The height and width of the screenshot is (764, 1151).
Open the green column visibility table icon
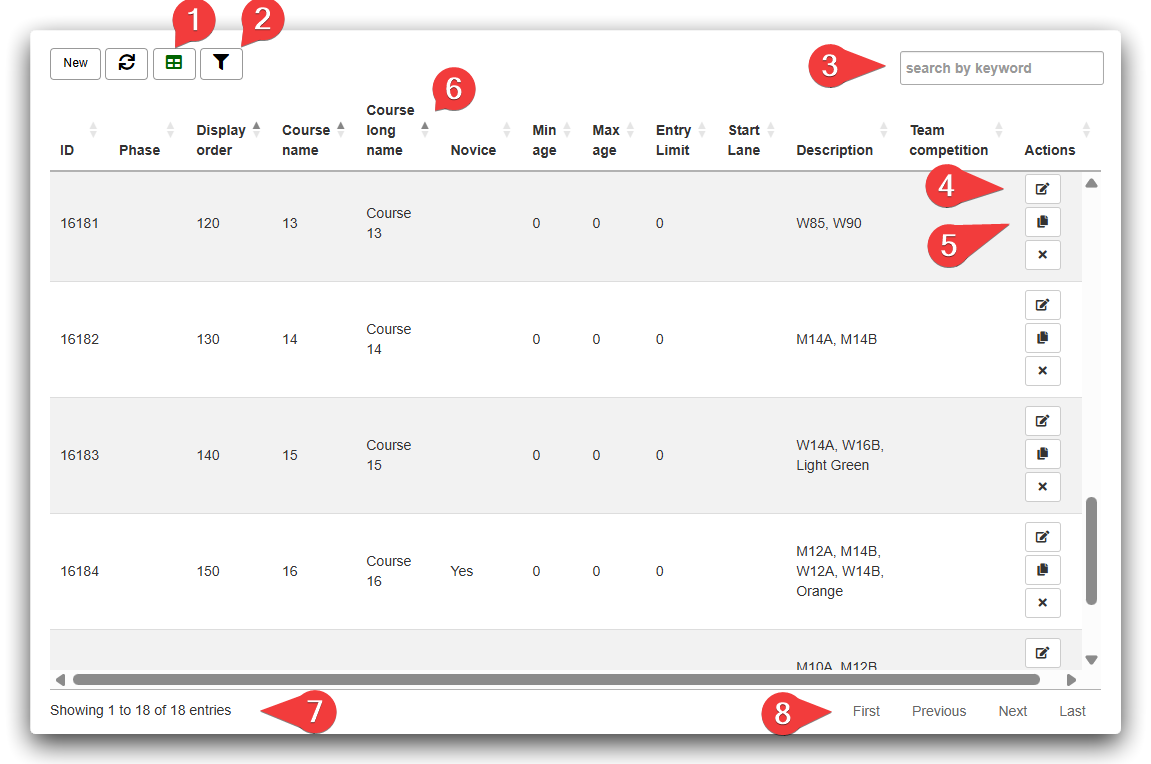[x=174, y=63]
